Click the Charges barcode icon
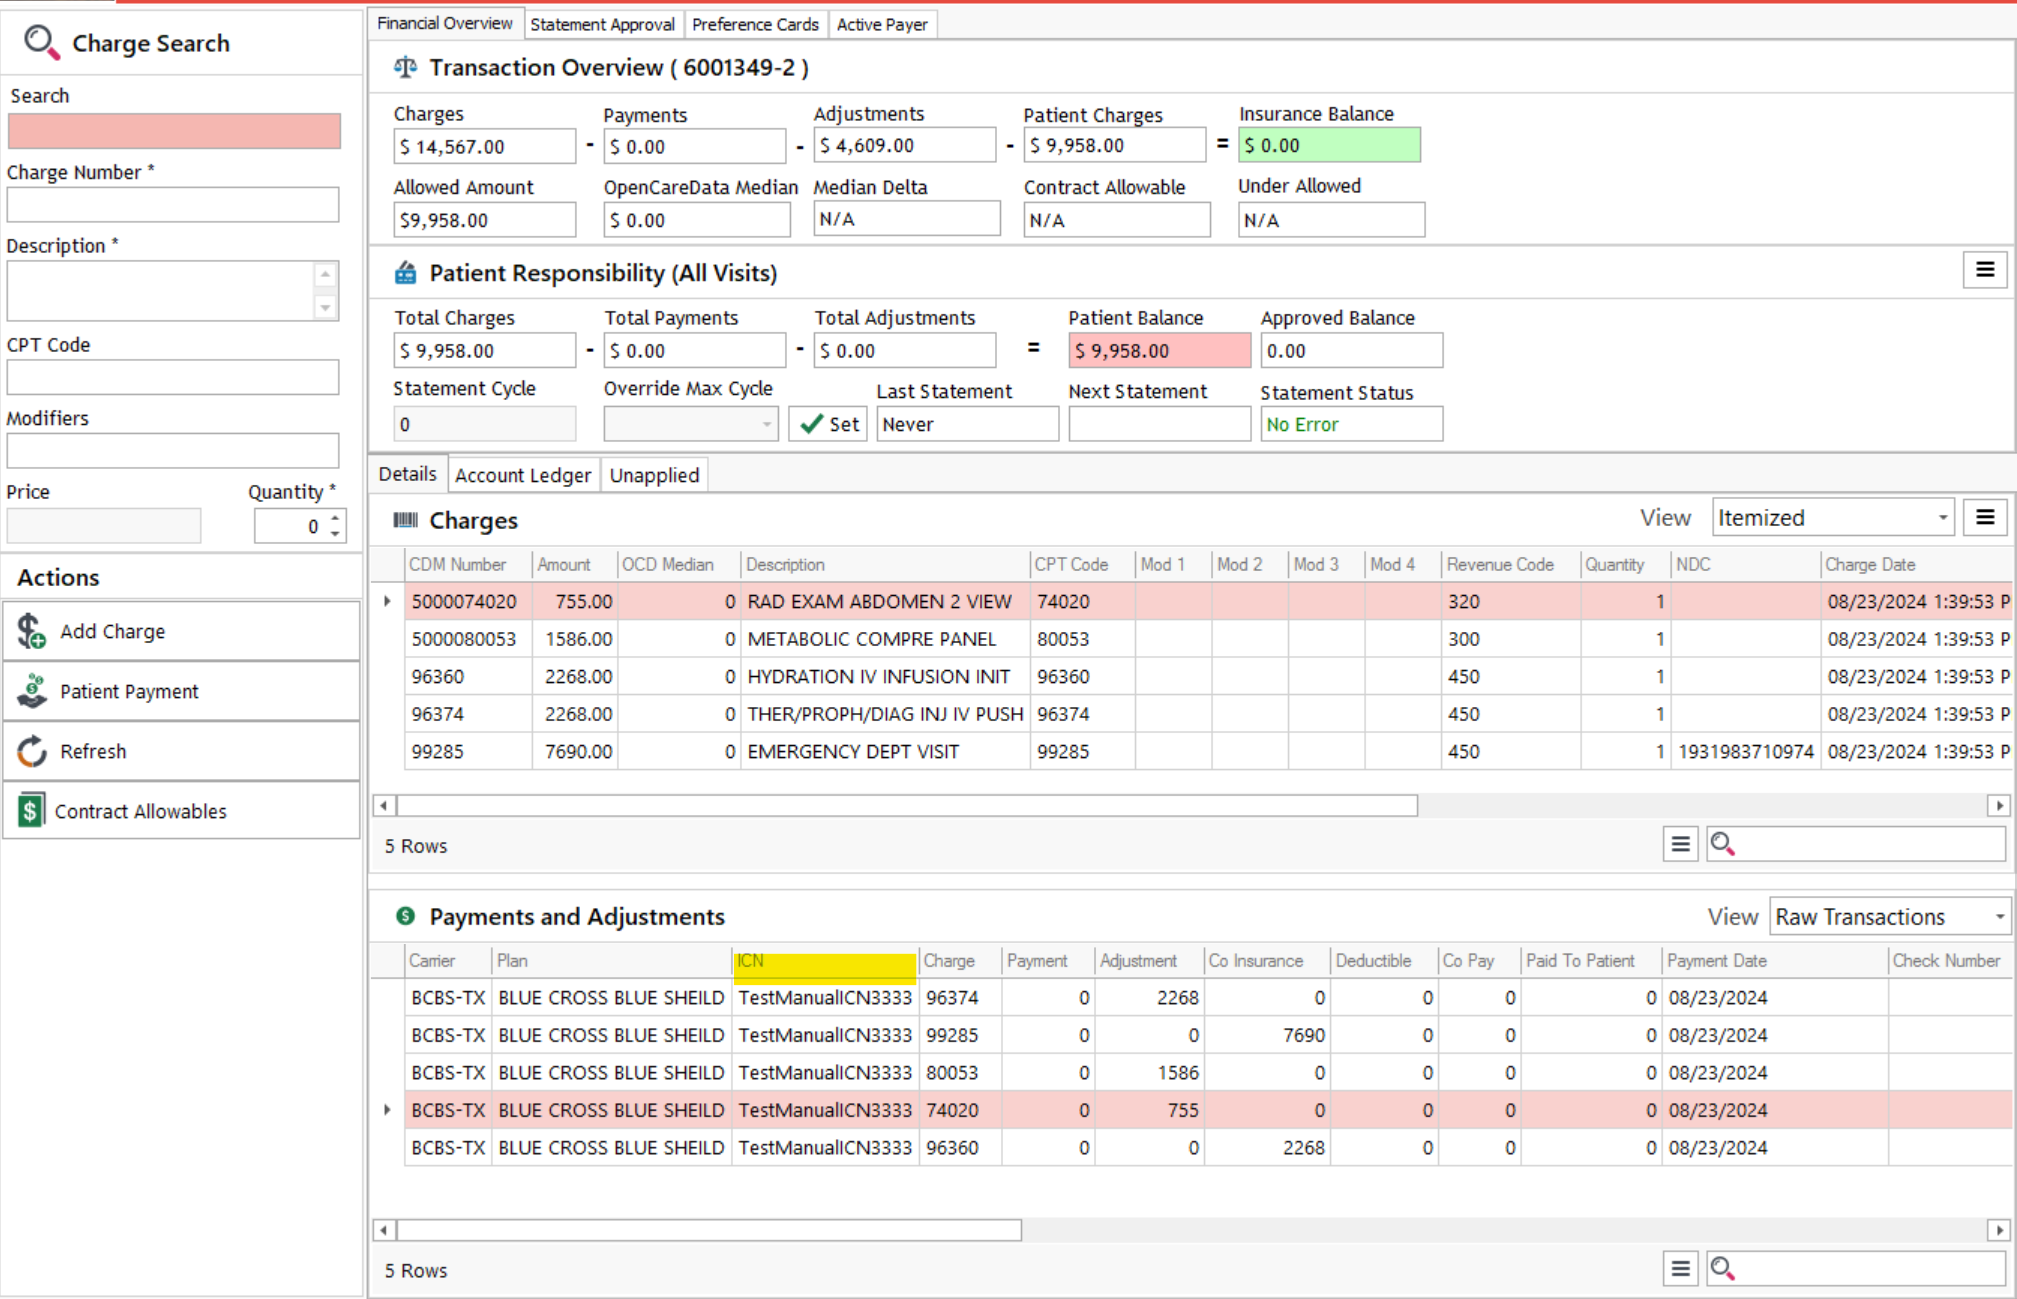Viewport: 2017px width, 1299px height. [x=405, y=520]
